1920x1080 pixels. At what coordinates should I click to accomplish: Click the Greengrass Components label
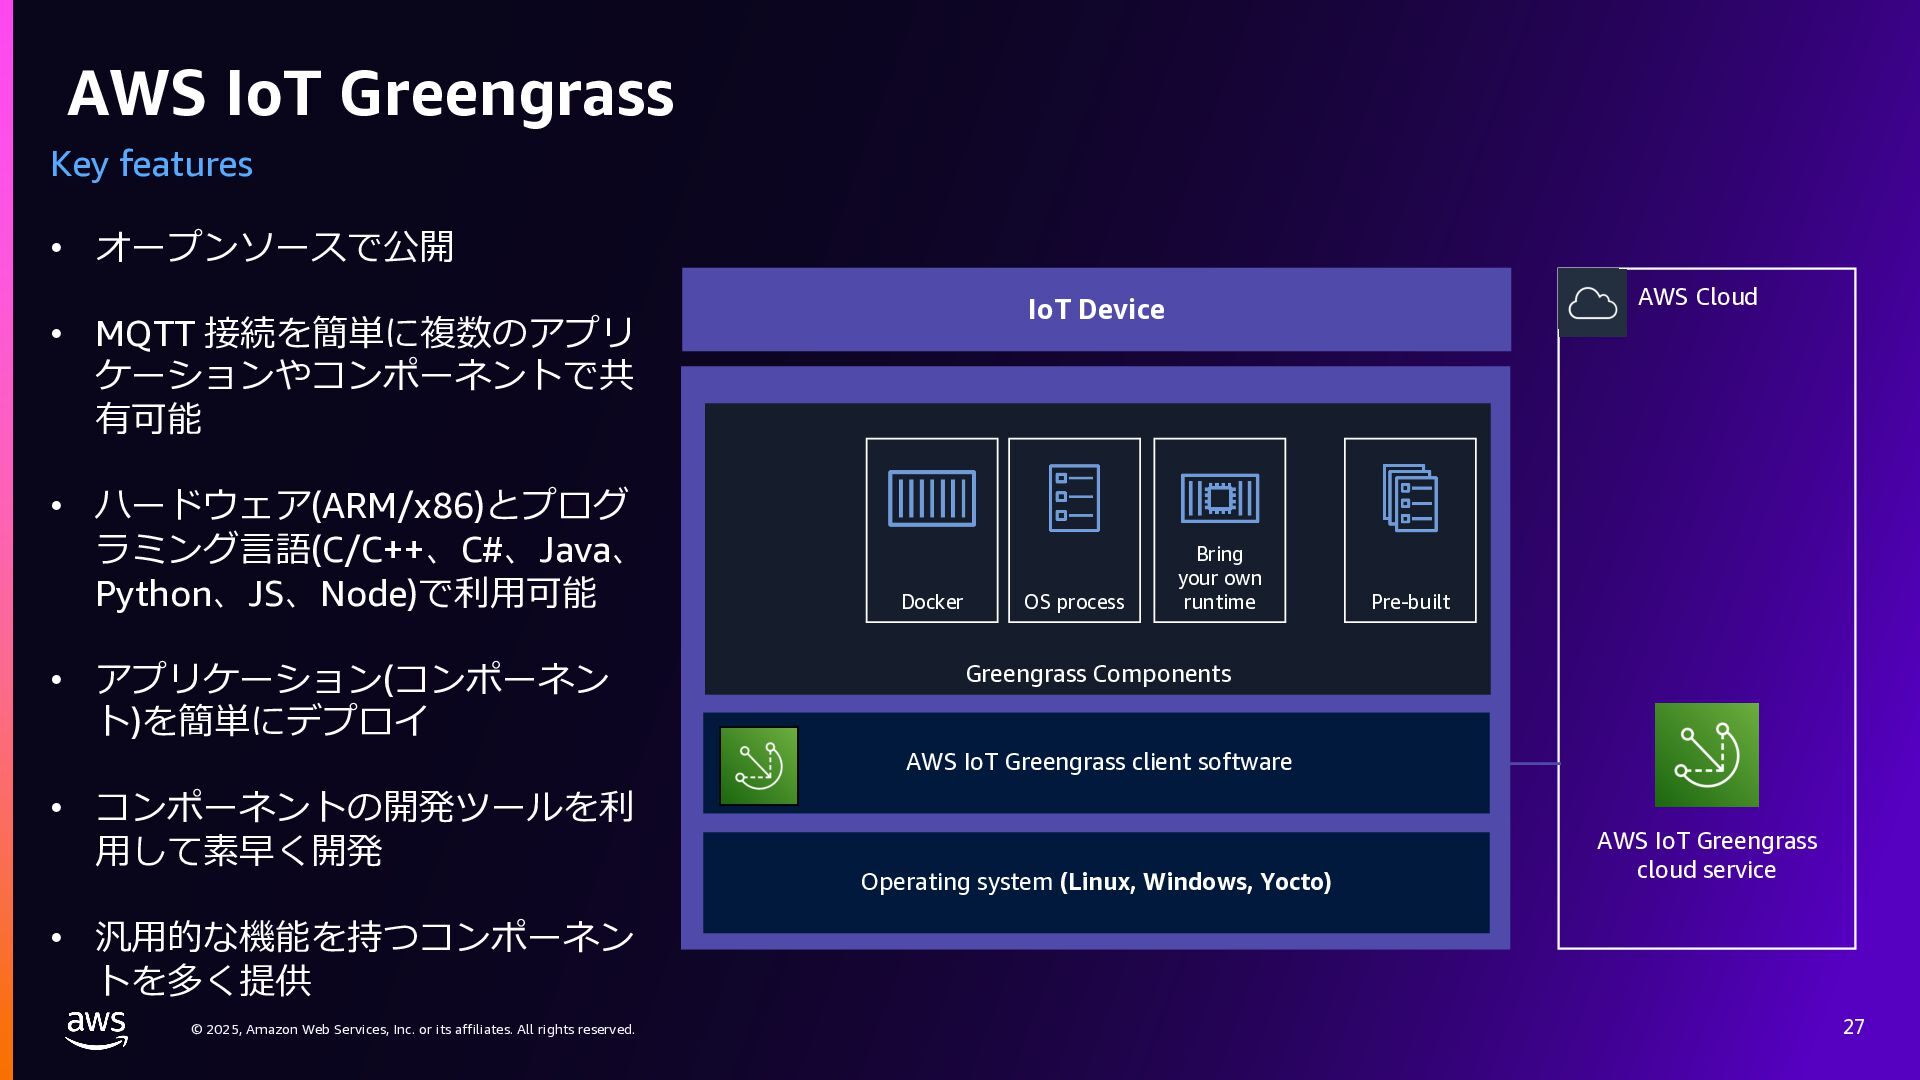tap(1098, 674)
